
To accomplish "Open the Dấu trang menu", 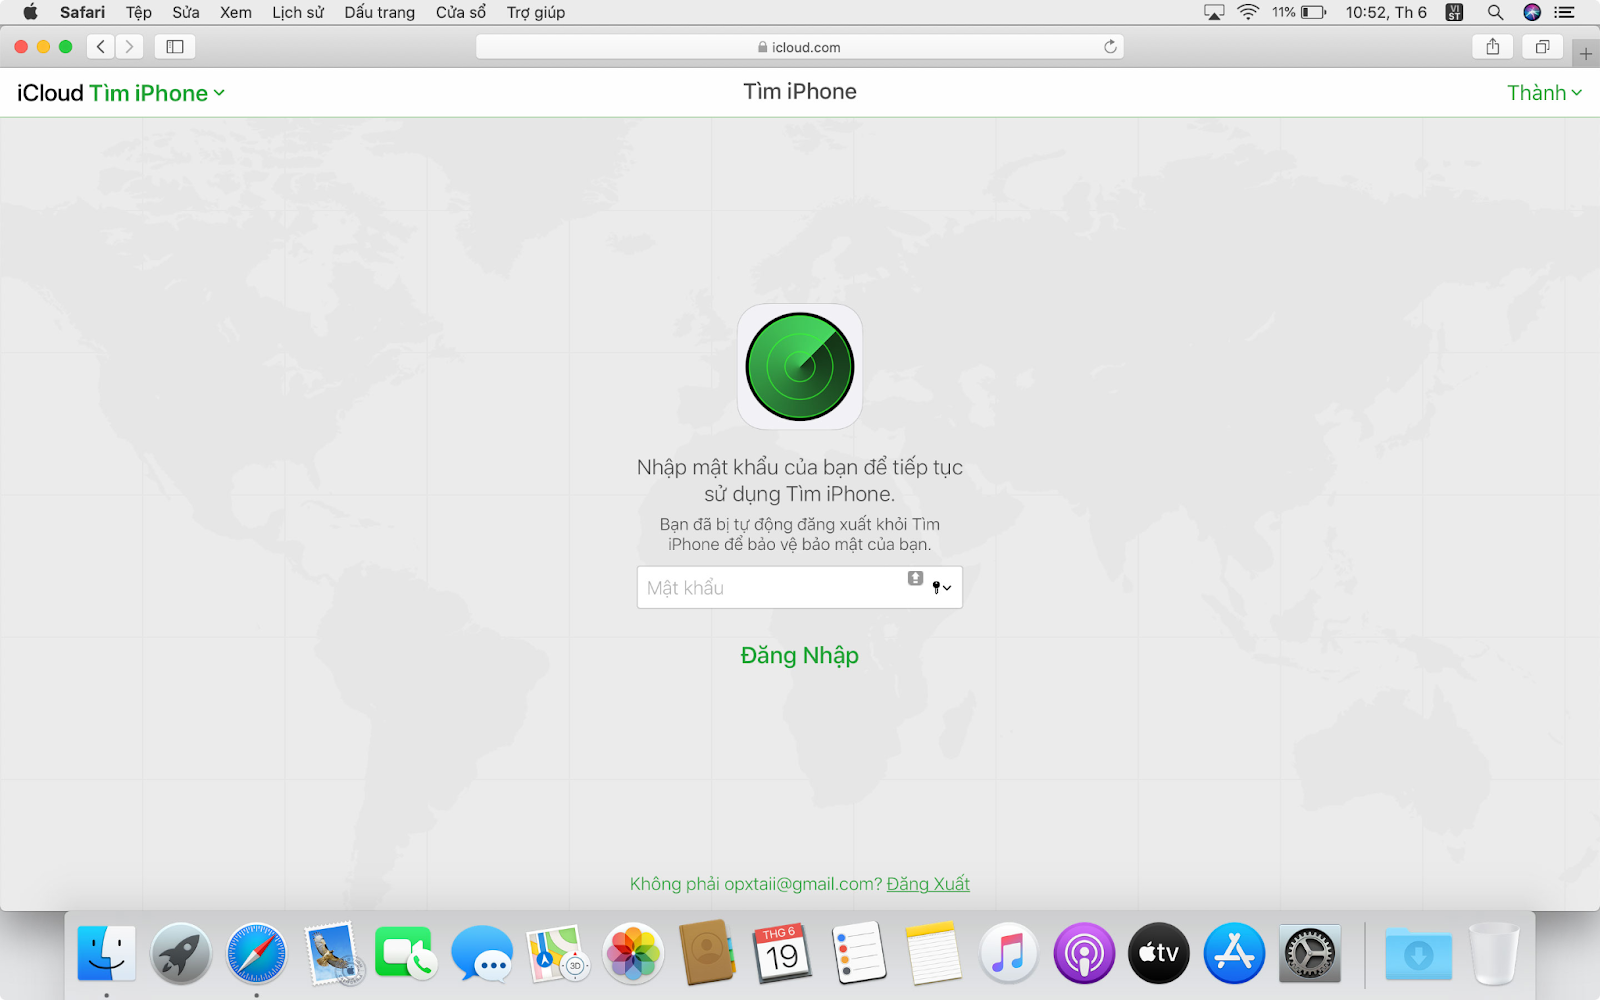I will click(x=380, y=12).
